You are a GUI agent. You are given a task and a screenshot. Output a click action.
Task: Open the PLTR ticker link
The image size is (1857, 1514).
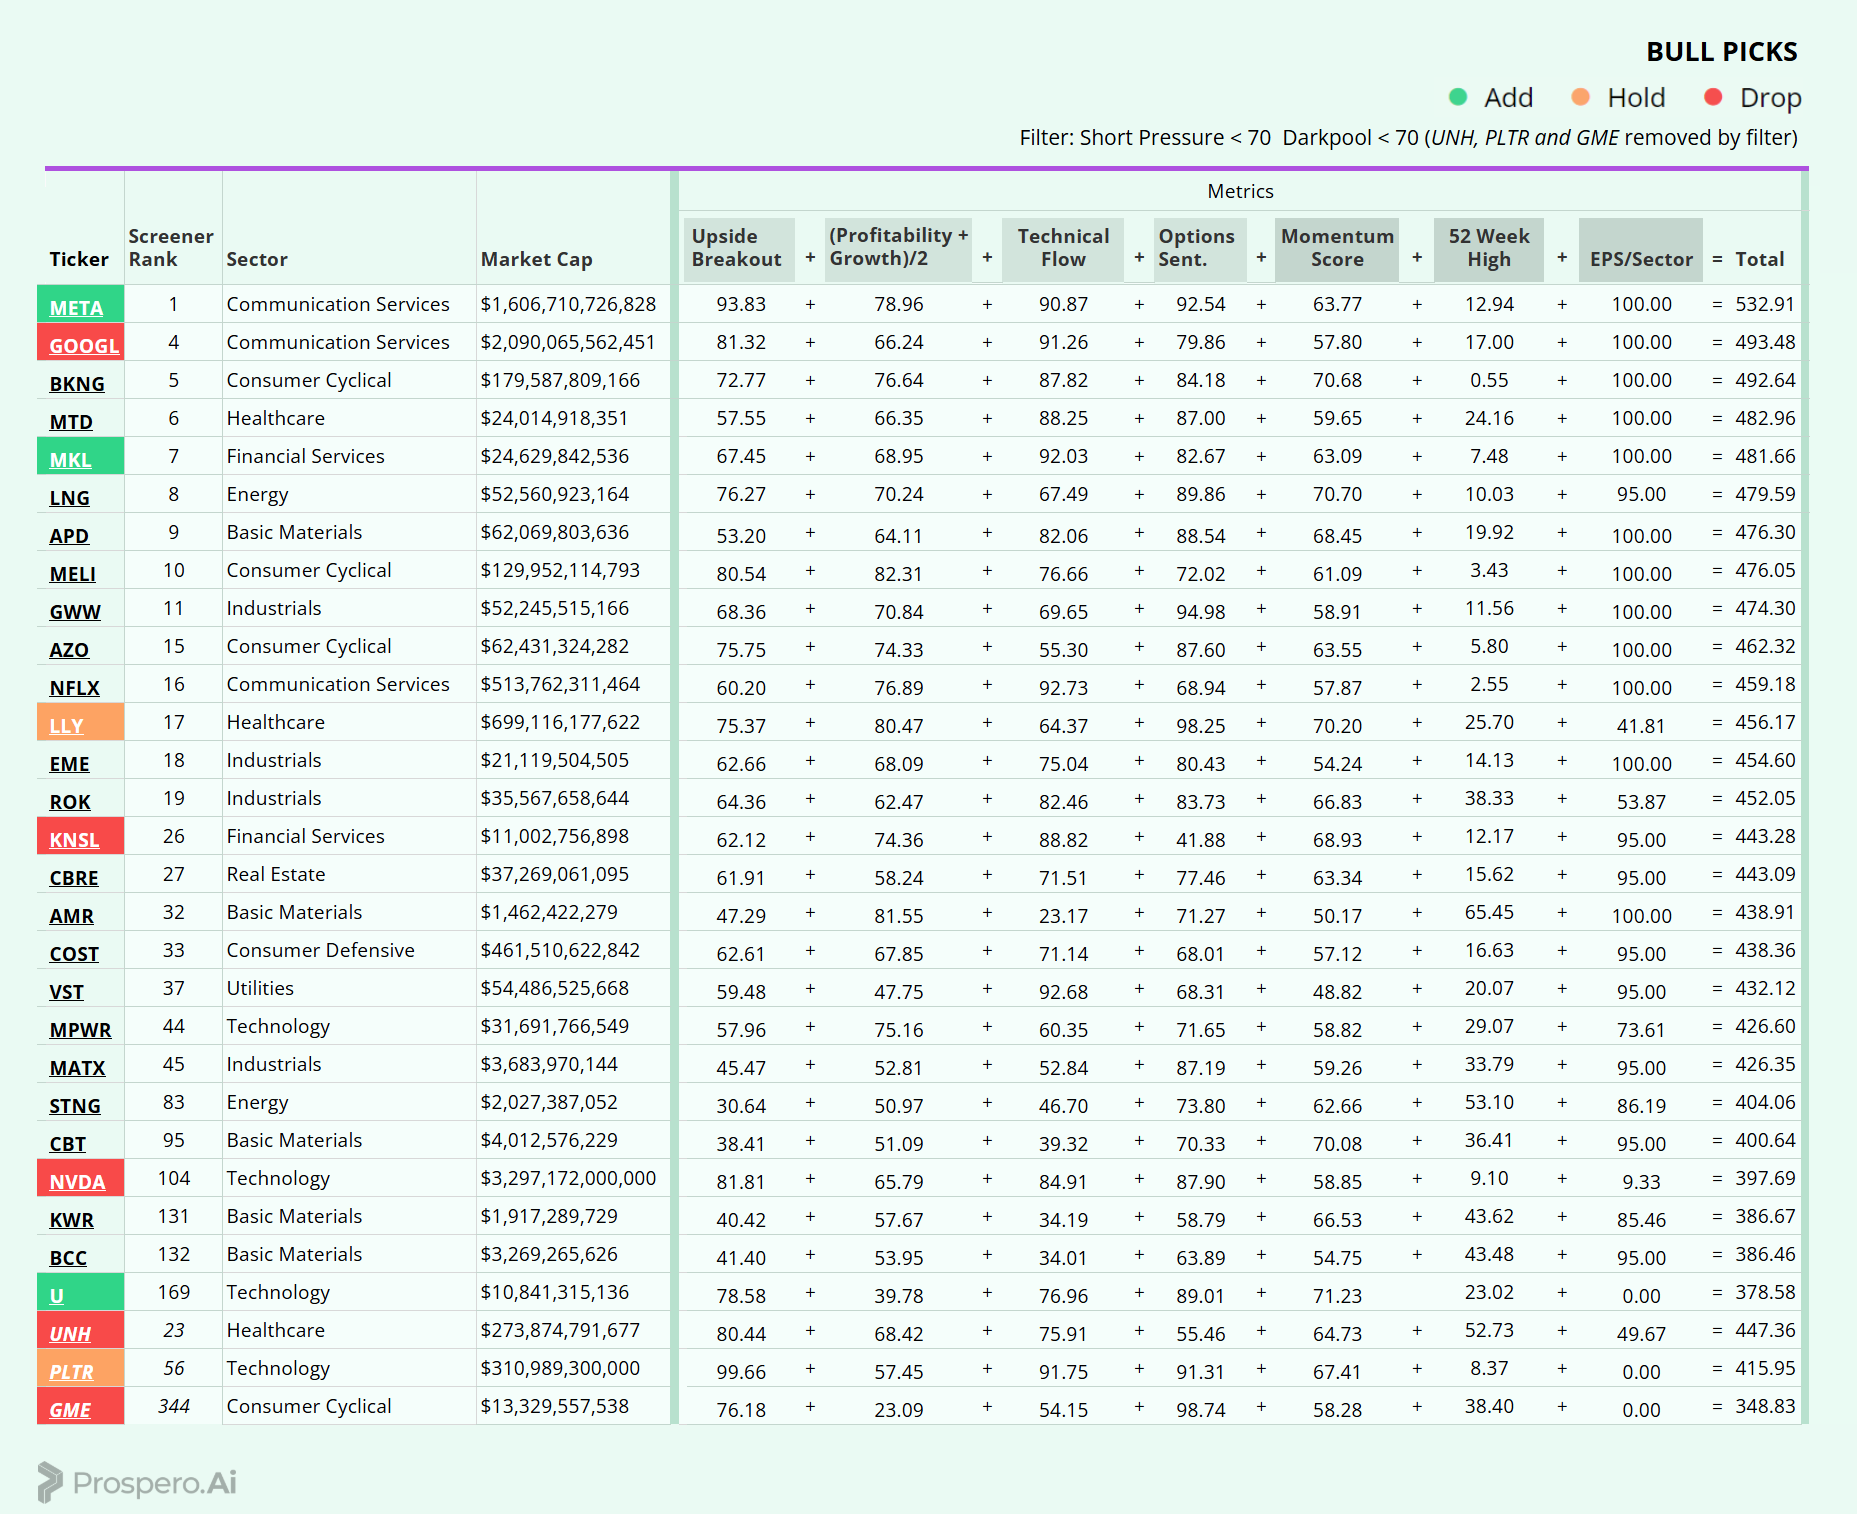coord(71,1372)
